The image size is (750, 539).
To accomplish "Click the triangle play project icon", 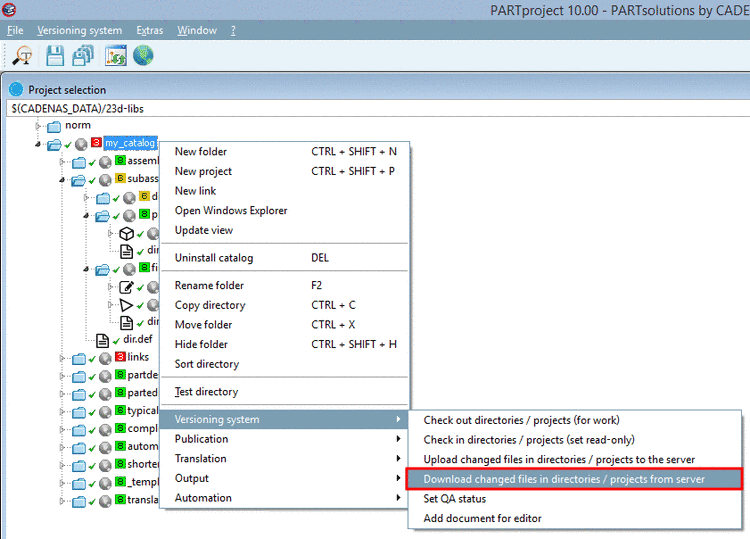I will [x=126, y=305].
